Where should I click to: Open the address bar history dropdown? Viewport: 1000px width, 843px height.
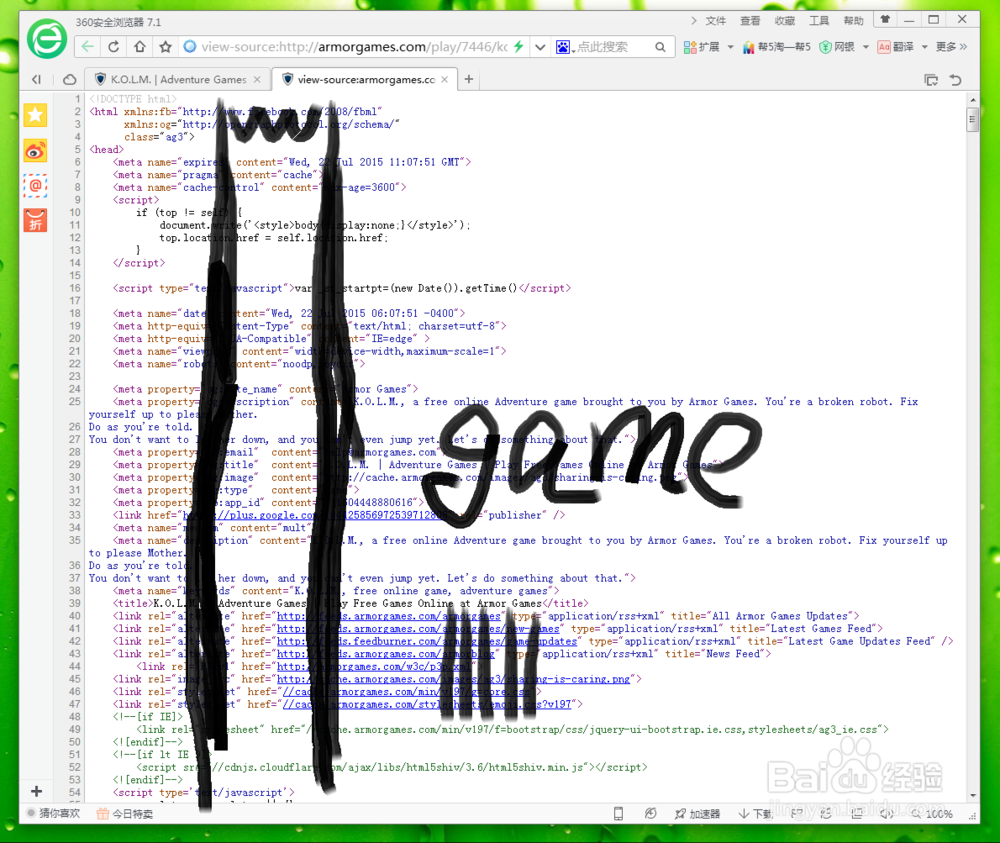tap(540, 47)
